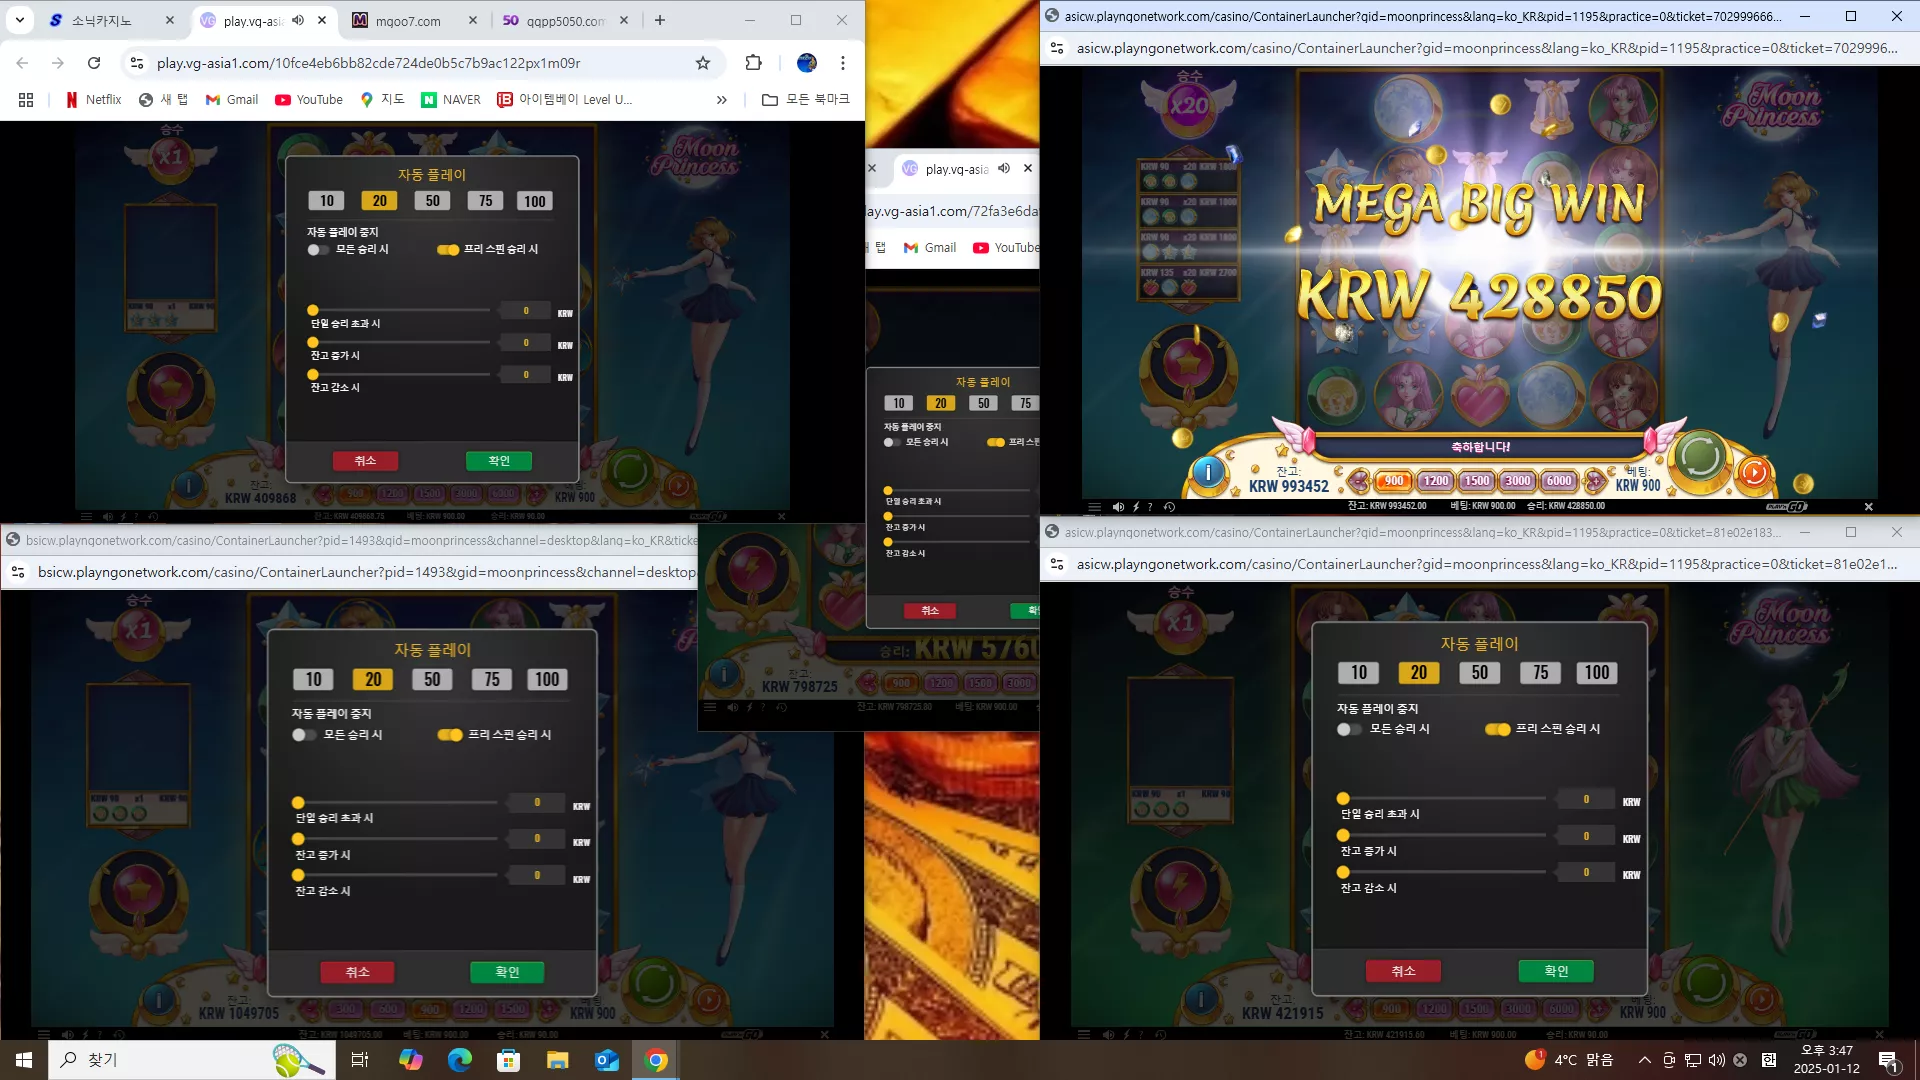Mute the play.vg-asia tab via its speaker icon

click(298, 20)
